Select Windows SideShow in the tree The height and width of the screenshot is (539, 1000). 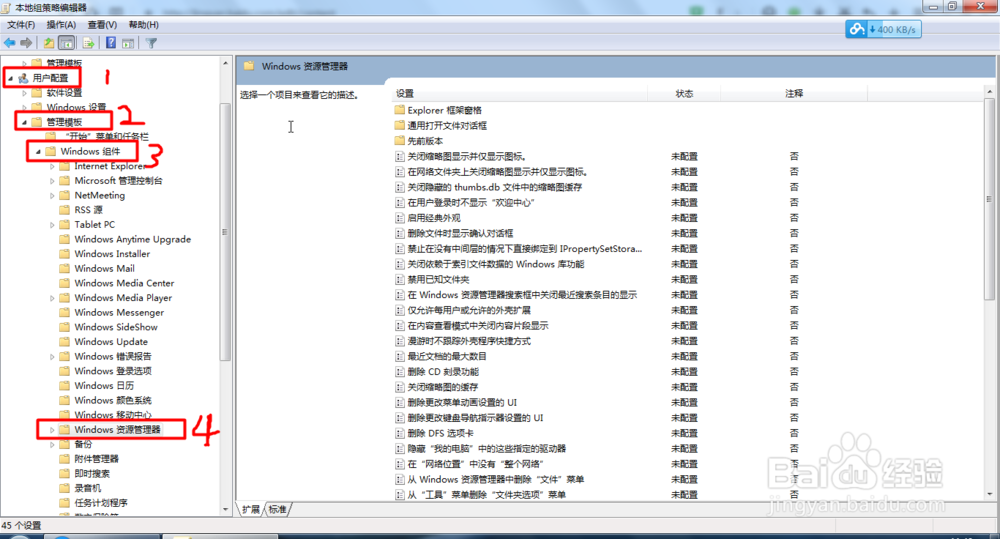[116, 327]
